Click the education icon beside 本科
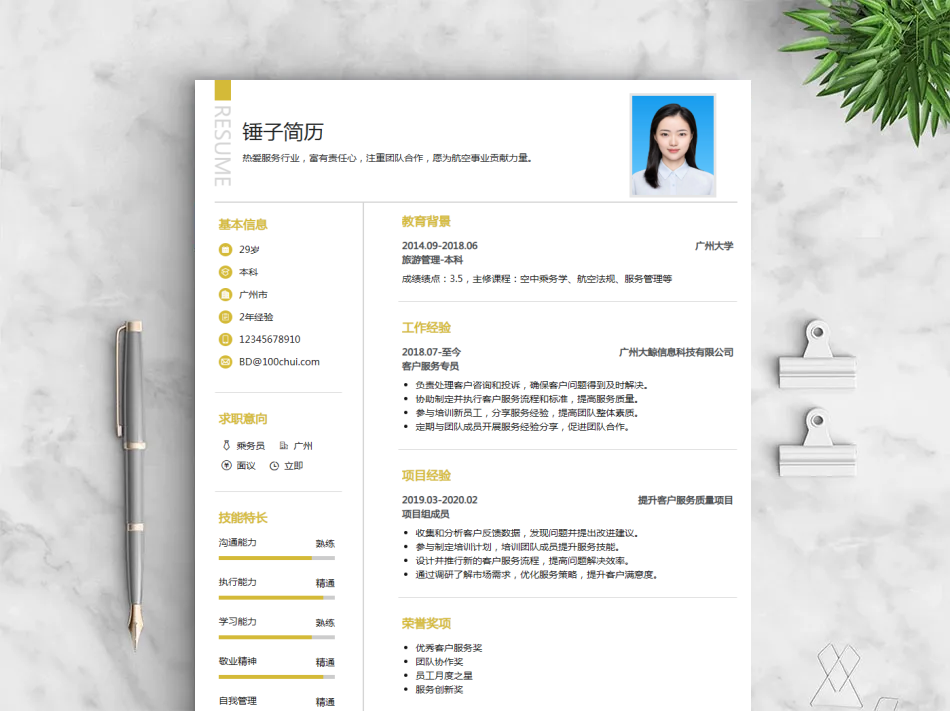The image size is (950, 711). (225, 272)
